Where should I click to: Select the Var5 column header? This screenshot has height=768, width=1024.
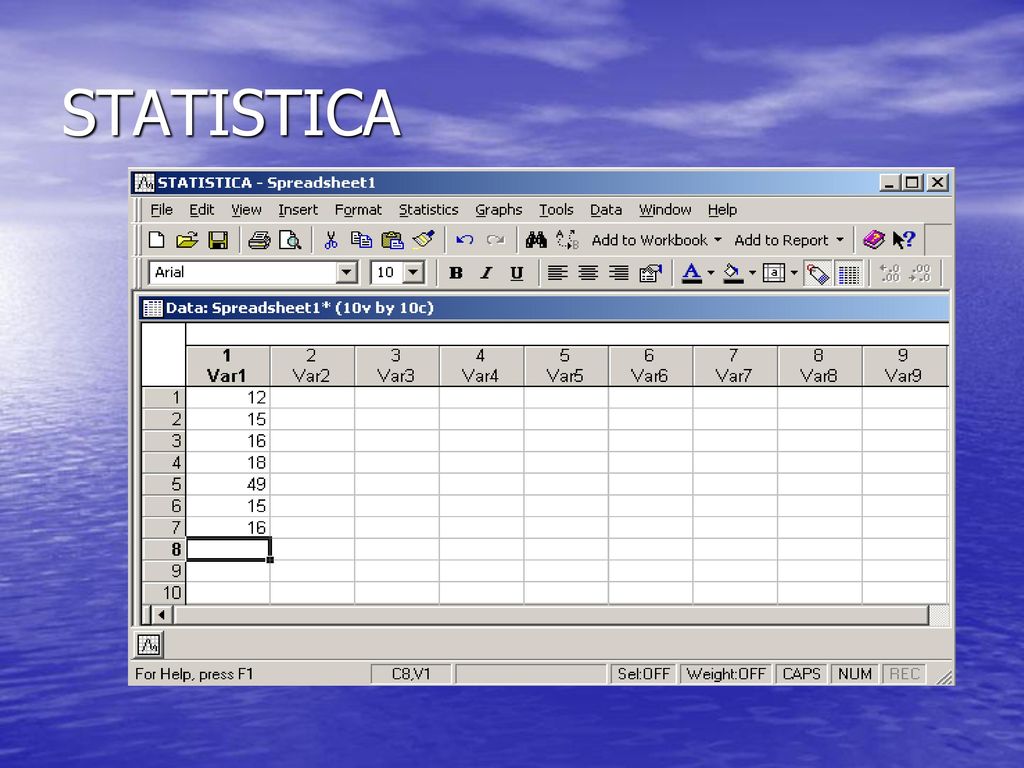(566, 366)
